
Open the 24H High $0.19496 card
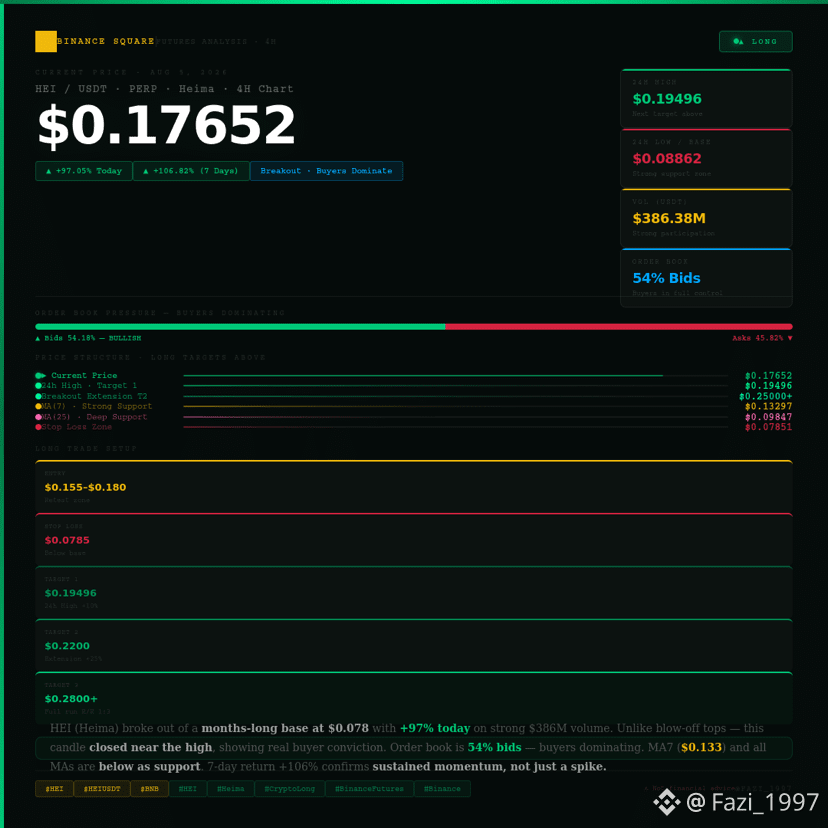pos(706,98)
